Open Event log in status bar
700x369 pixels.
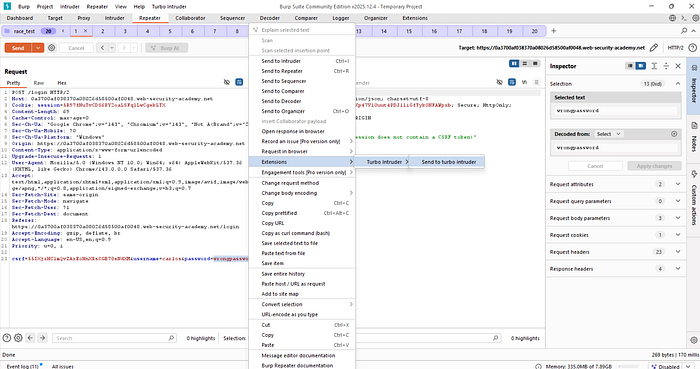coord(22,366)
